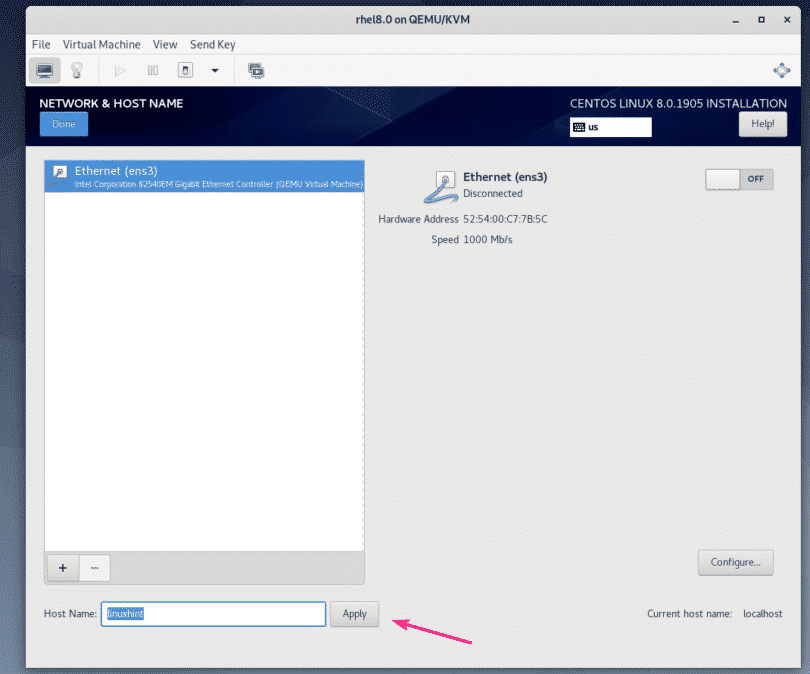Click the plus button to add an interface
The height and width of the screenshot is (674, 810).
coord(62,568)
